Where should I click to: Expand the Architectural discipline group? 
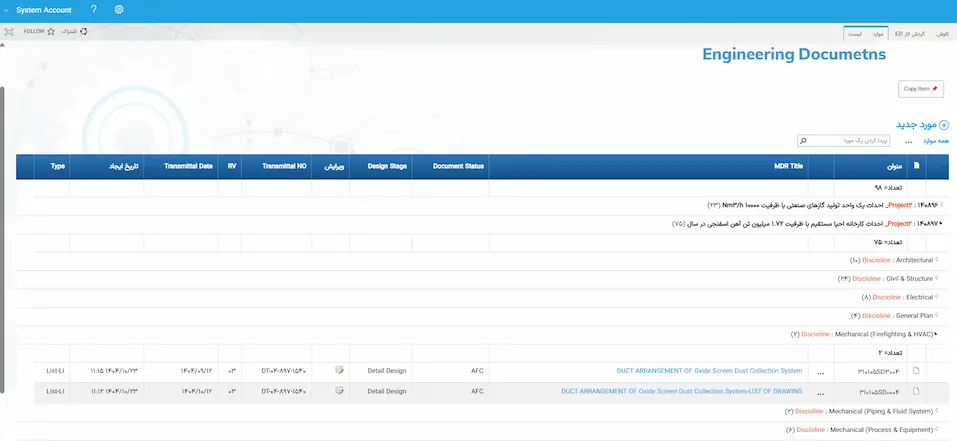[x=936, y=260]
